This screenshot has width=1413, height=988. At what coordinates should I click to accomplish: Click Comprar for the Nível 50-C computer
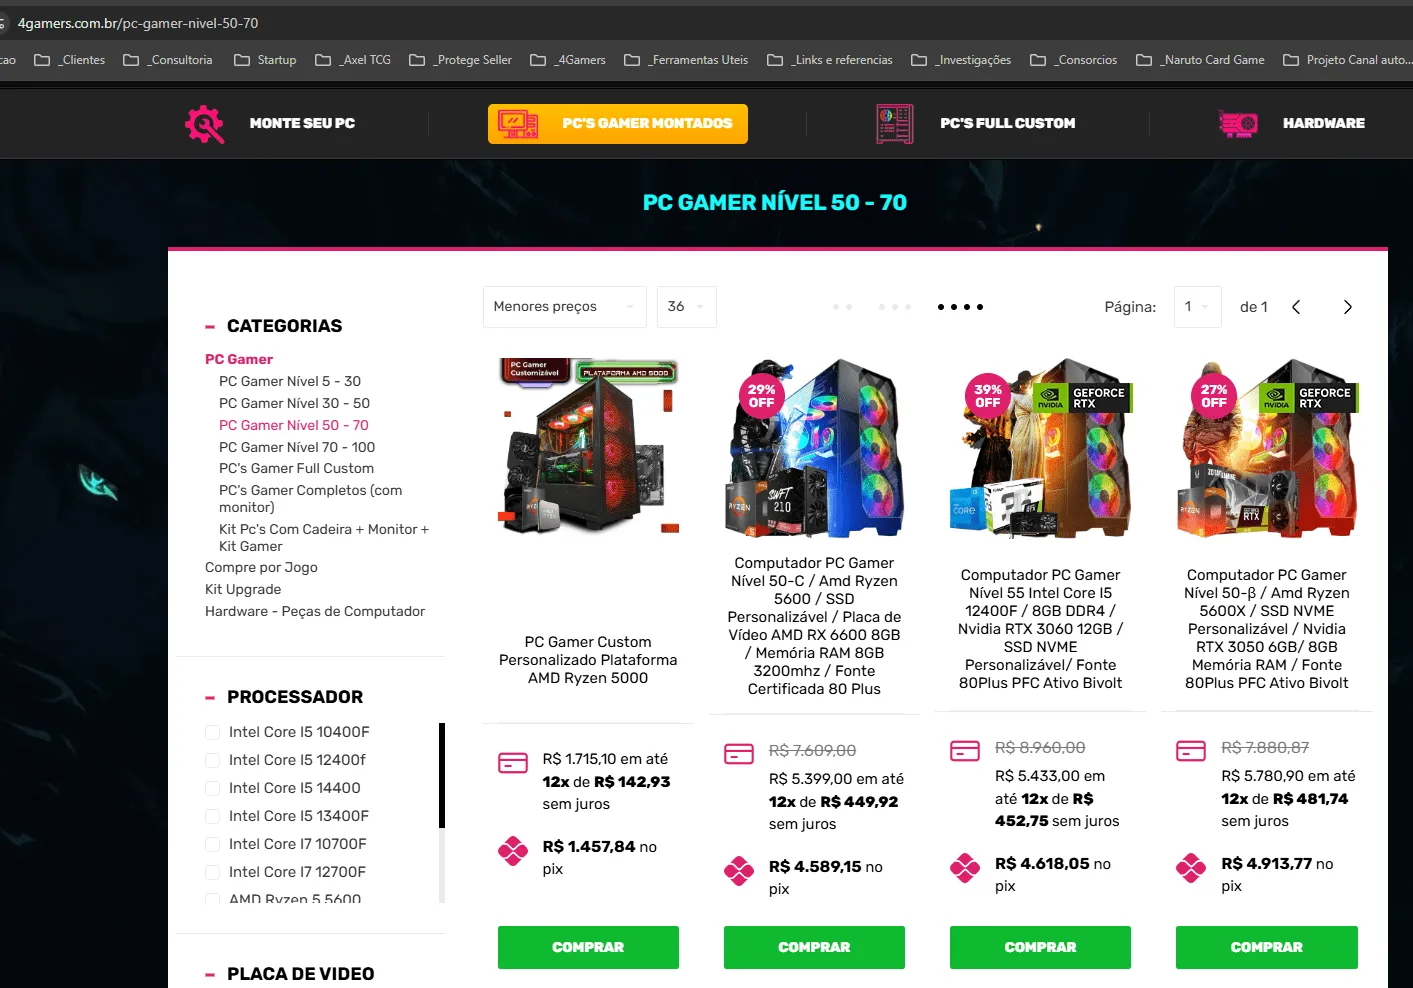coord(814,947)
